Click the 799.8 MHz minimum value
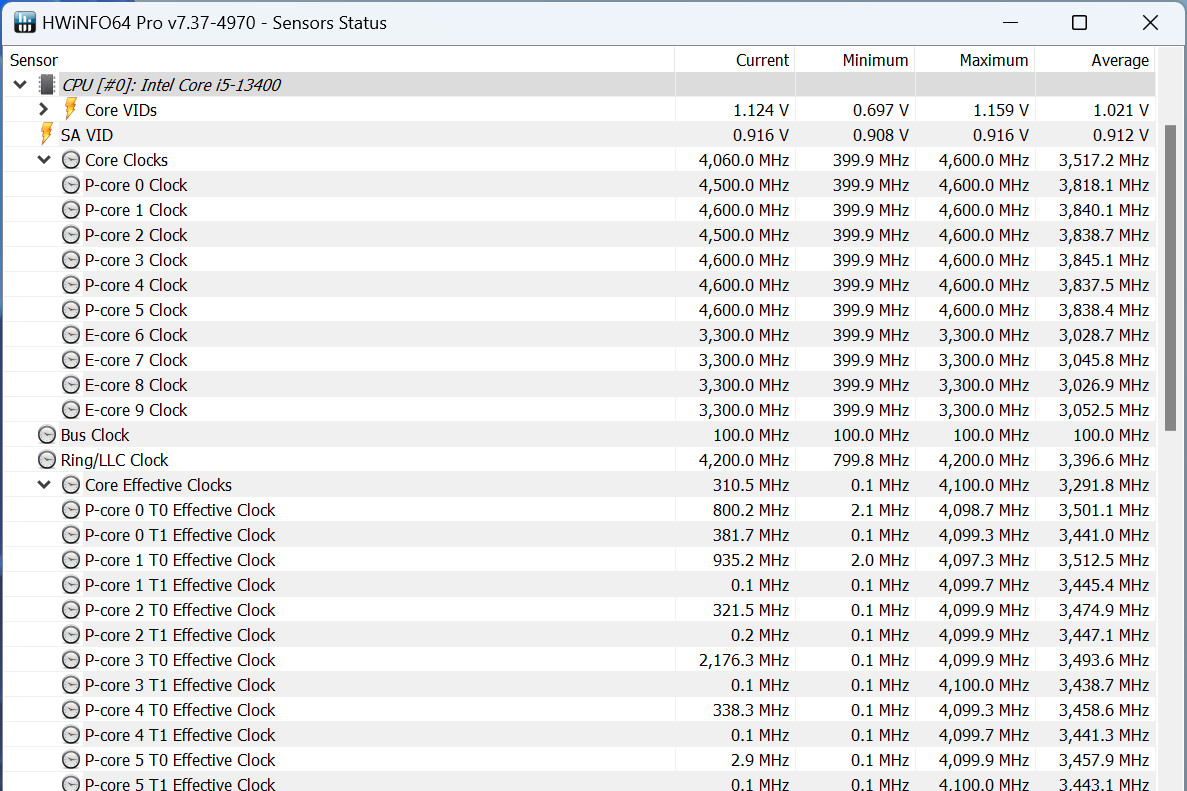Viewport: 1187px width, 791px height. [x=871, y=460]
